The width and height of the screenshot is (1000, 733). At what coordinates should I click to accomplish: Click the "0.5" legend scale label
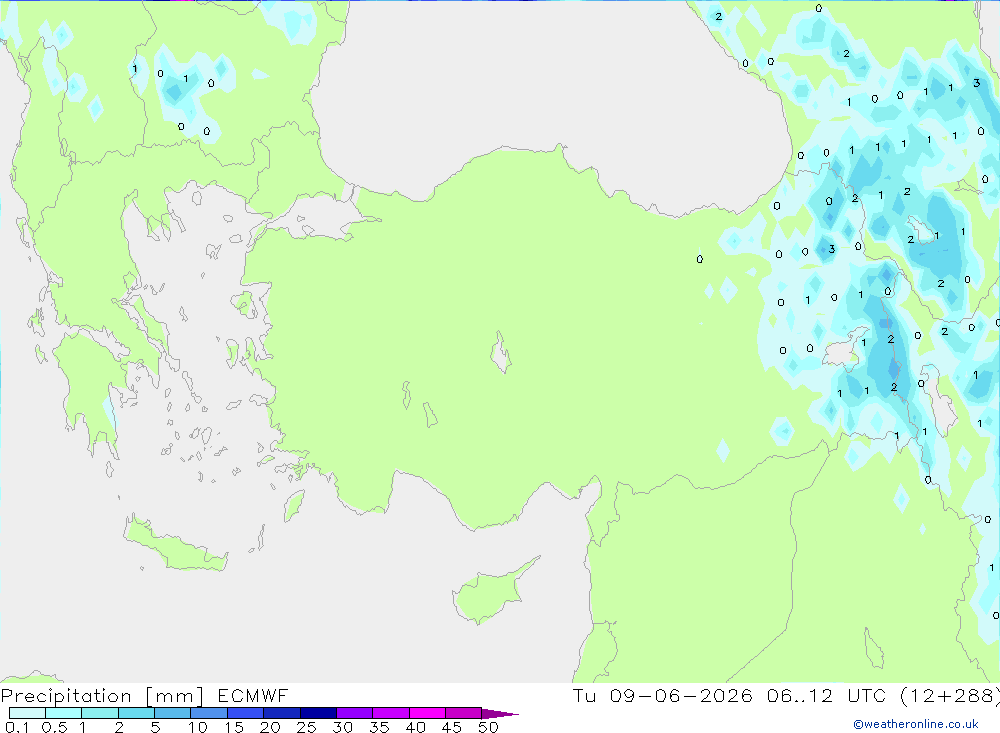54,727
